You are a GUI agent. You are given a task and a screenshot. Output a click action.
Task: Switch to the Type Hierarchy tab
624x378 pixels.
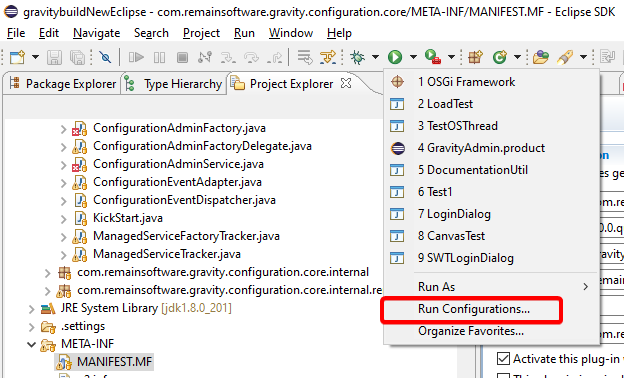[x=173, y=84]
